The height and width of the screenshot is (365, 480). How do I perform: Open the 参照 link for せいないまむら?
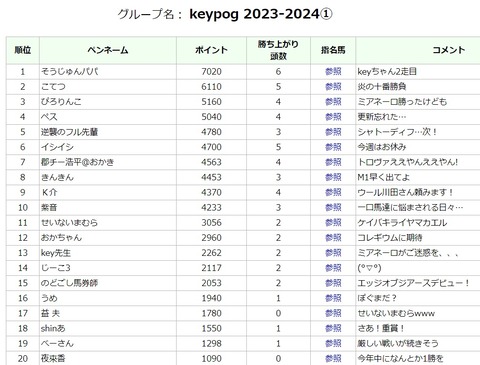point(333,223)
